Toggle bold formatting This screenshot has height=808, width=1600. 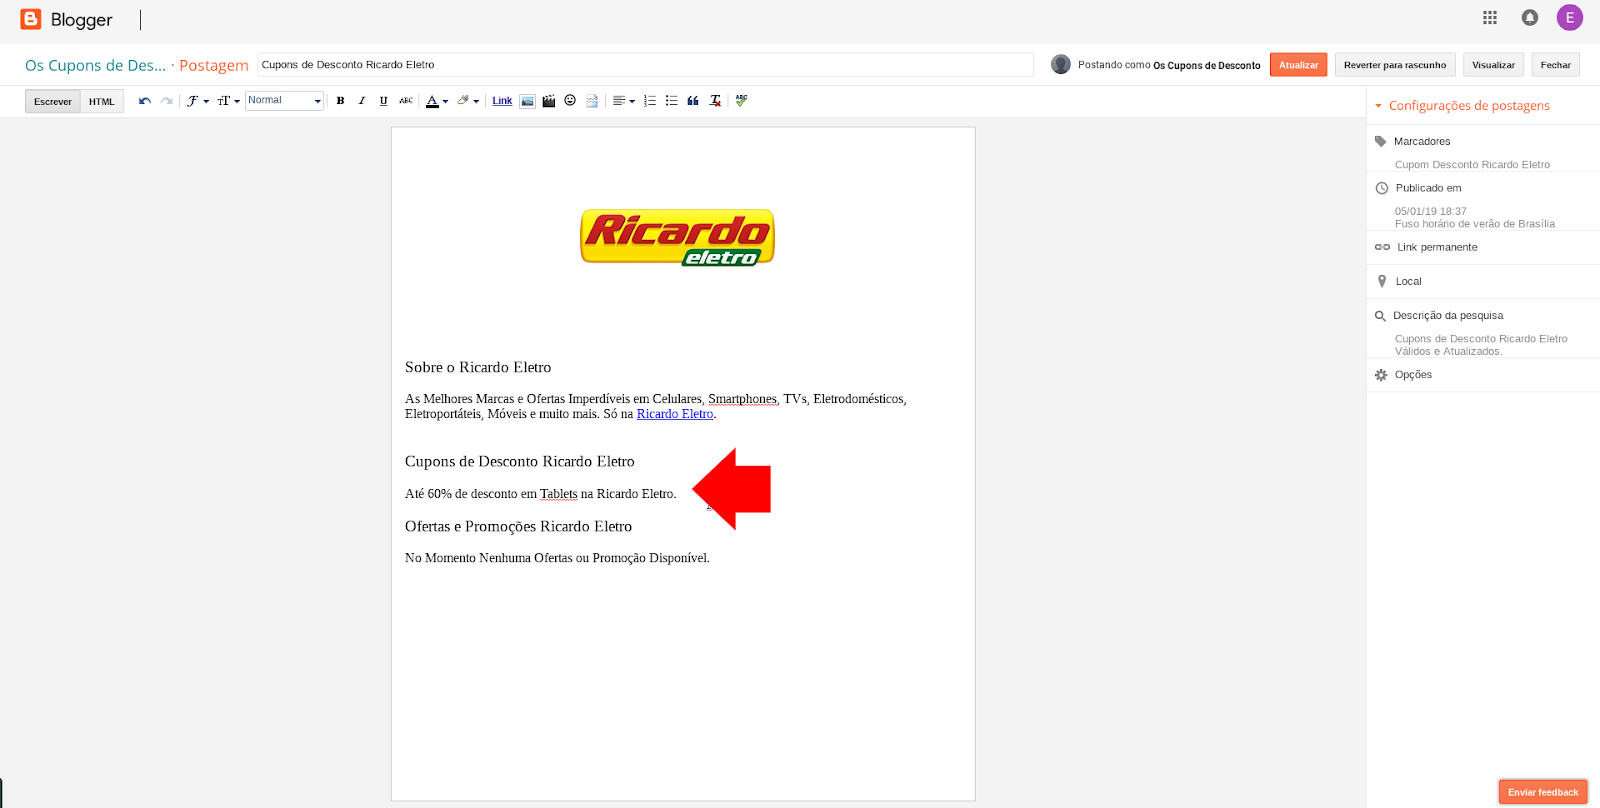[341, 101]
